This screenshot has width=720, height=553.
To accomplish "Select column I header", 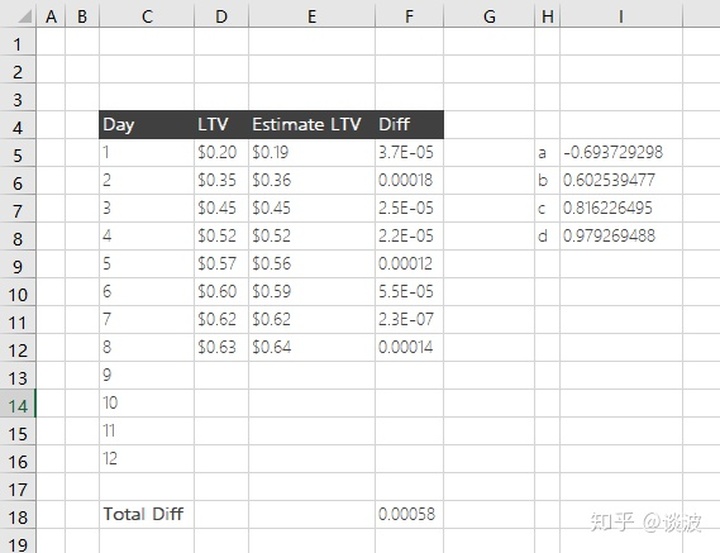I will point(621,17).
